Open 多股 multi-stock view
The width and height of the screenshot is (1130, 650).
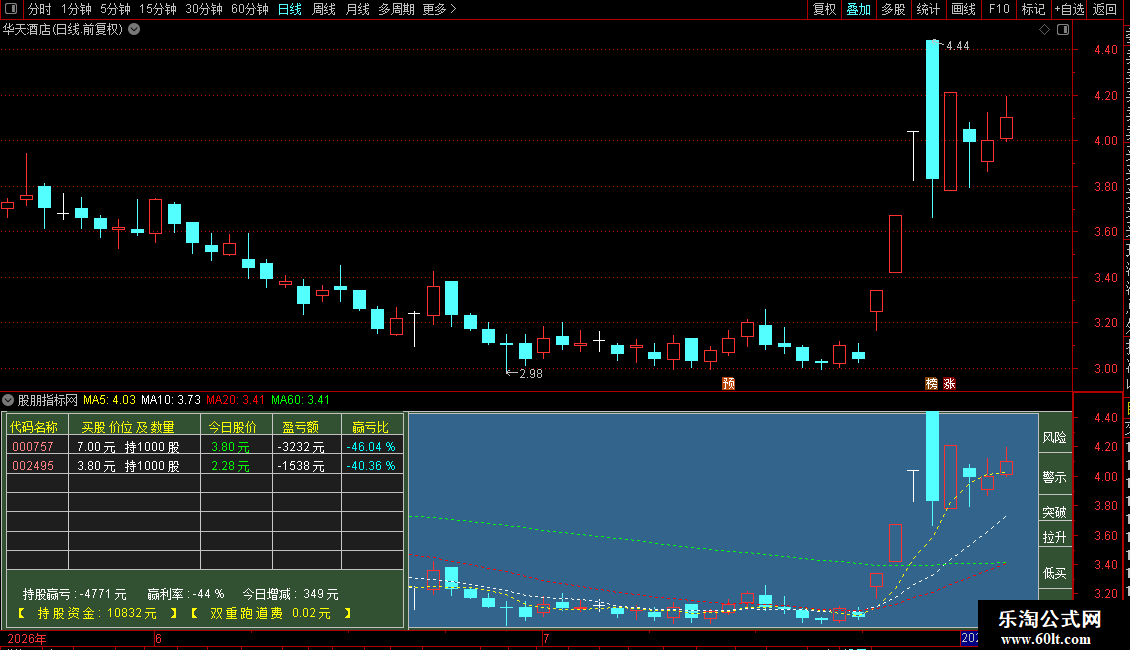894,9
